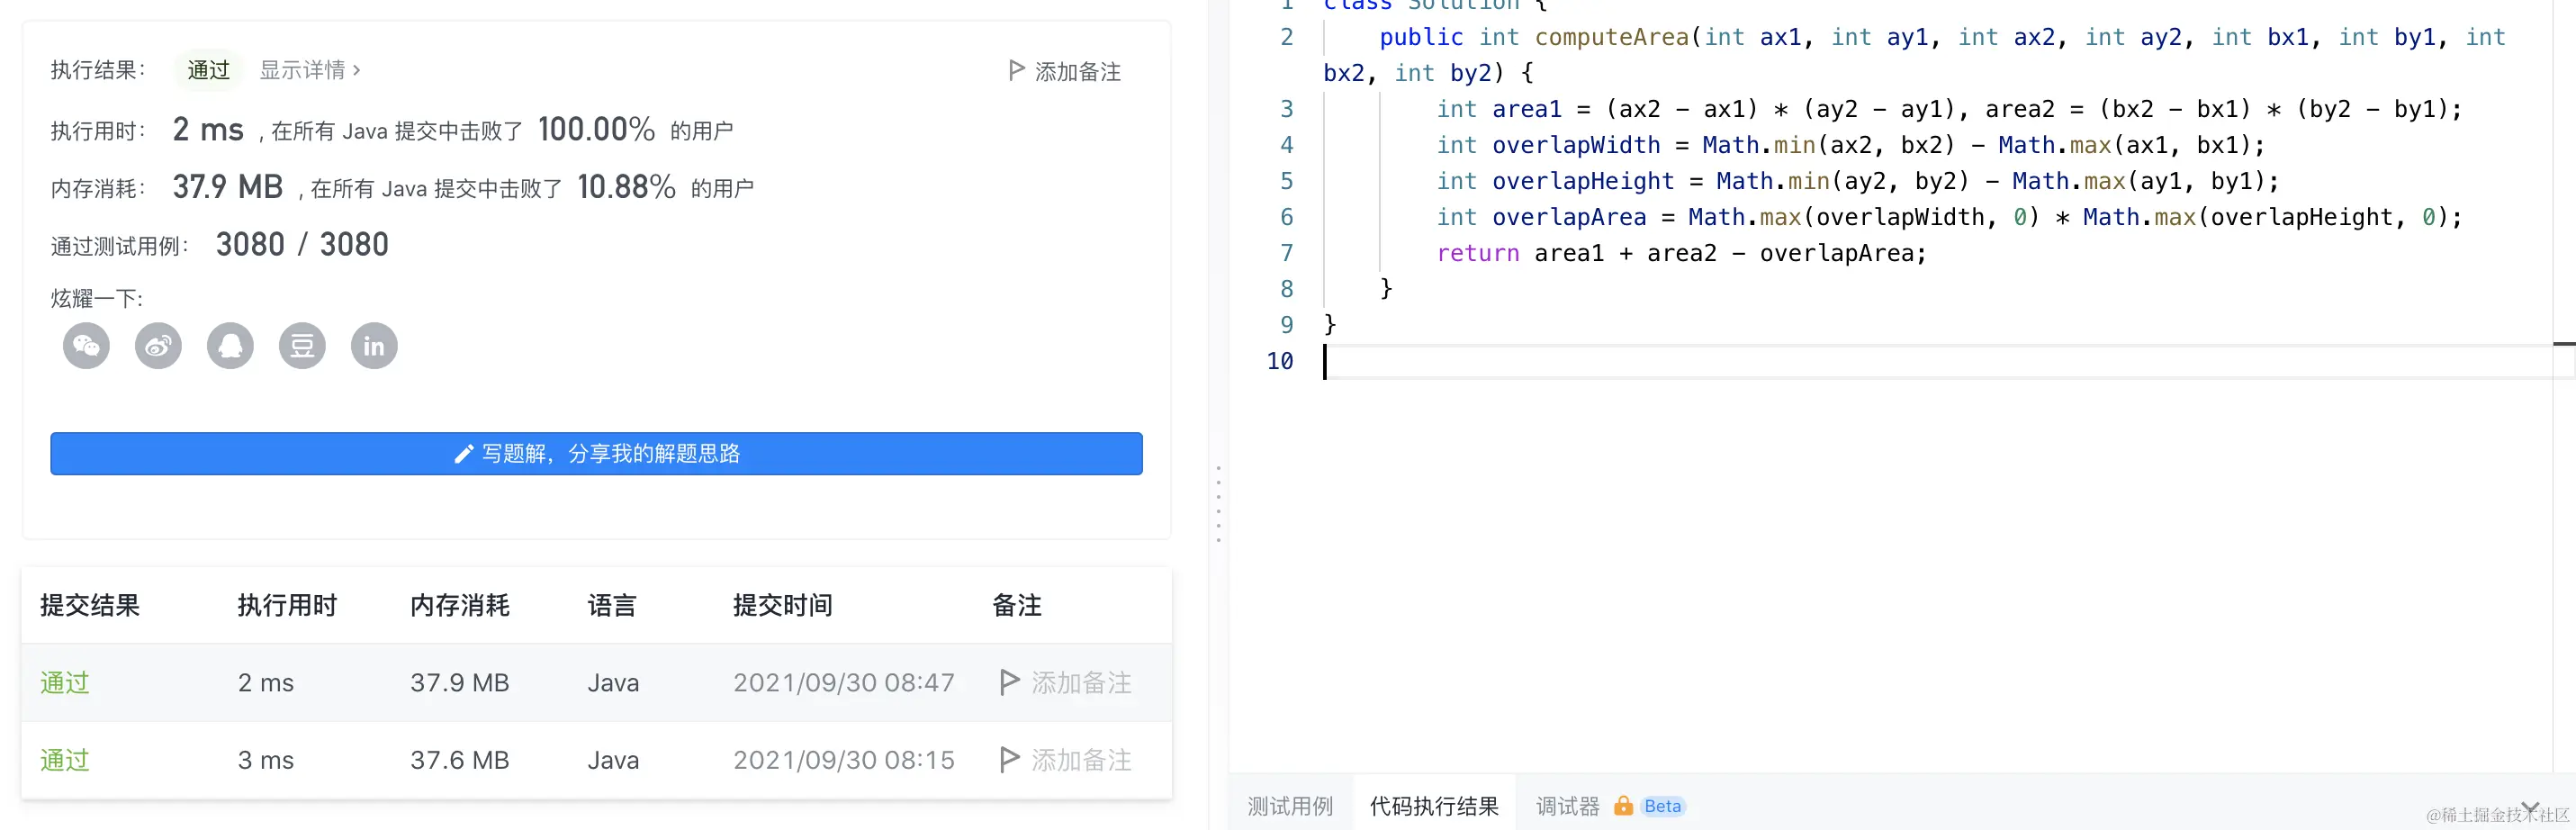Click '37.6 MB' cell in table
Screen dimensions: 2576x830
click(x=460, y=761)
